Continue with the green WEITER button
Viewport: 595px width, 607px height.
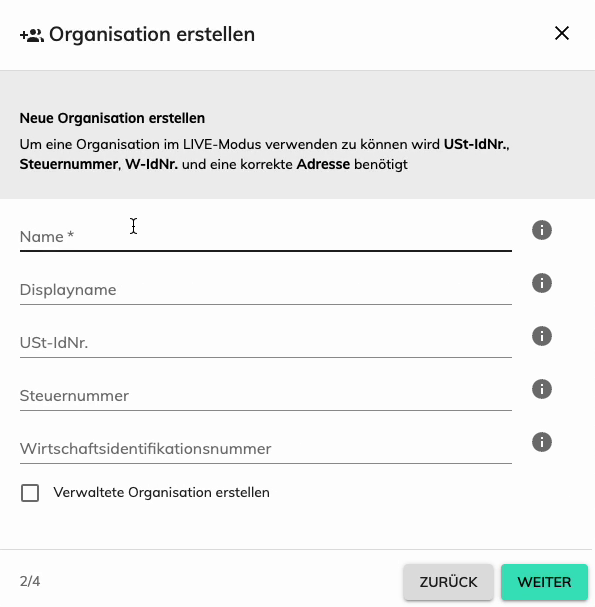coord(544,582)
